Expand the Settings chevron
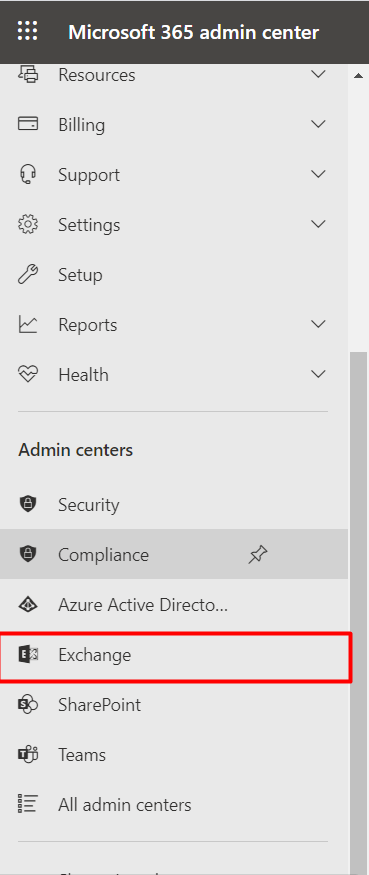Viewport: 369px width, 875px height. click(318, 224)
